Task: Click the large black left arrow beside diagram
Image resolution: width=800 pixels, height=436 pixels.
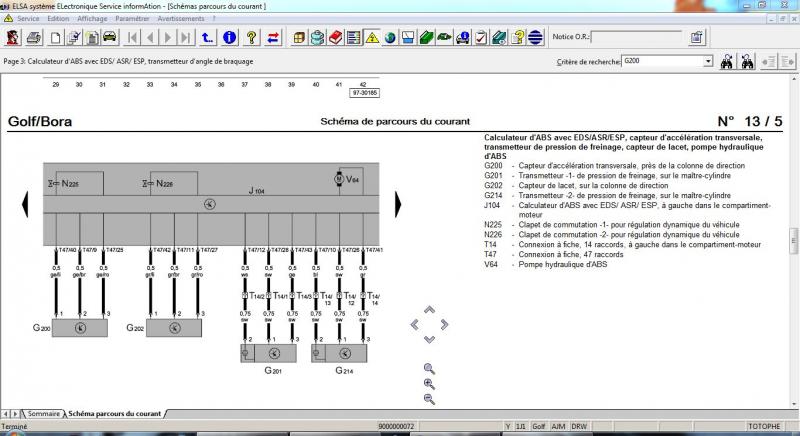Action: (x=25, y=204)
